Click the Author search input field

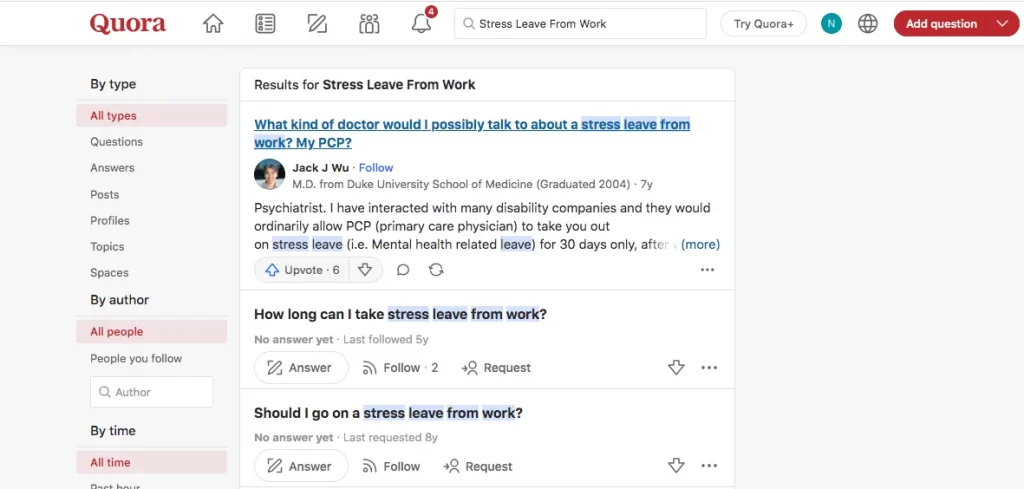coord(152,392)
